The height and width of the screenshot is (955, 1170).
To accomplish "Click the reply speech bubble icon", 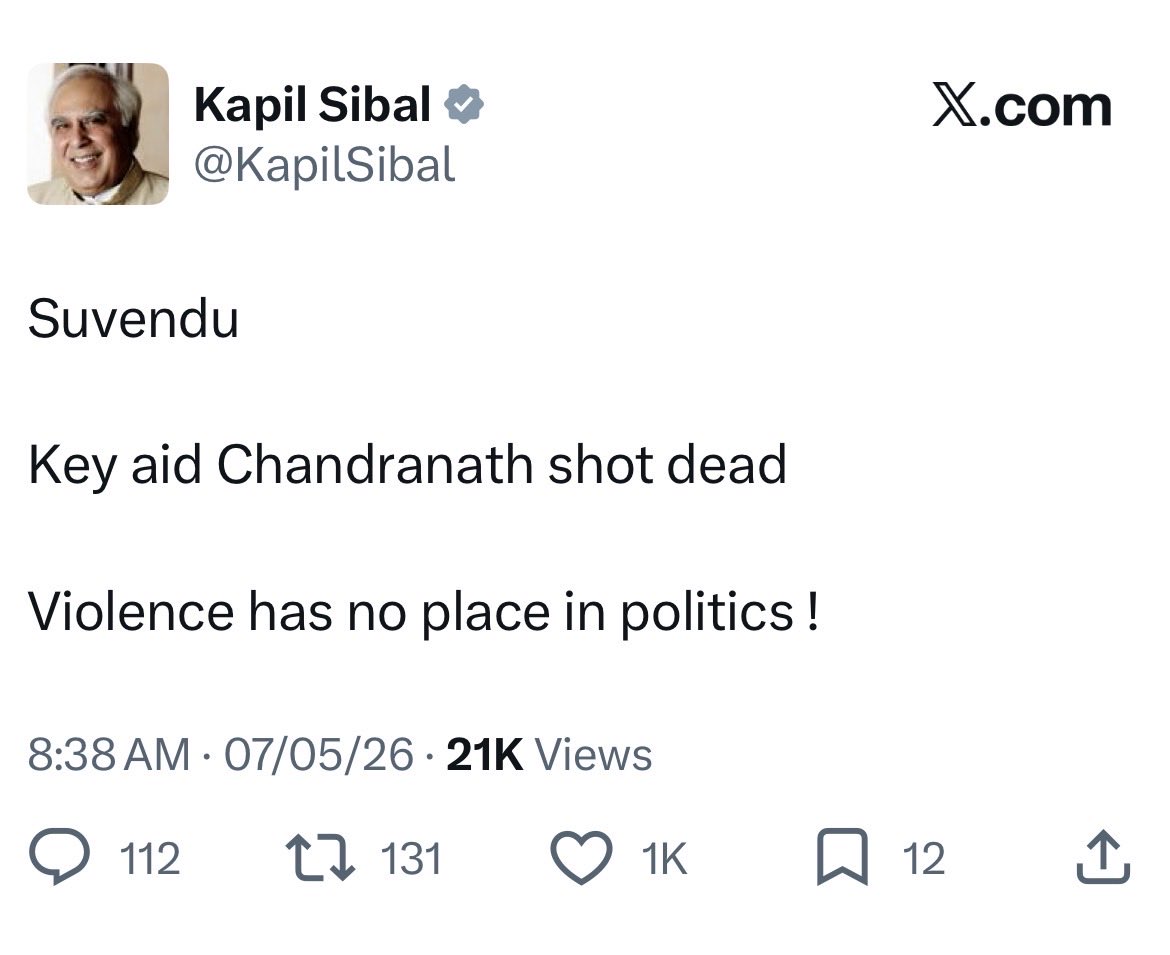I will (59, 857).
